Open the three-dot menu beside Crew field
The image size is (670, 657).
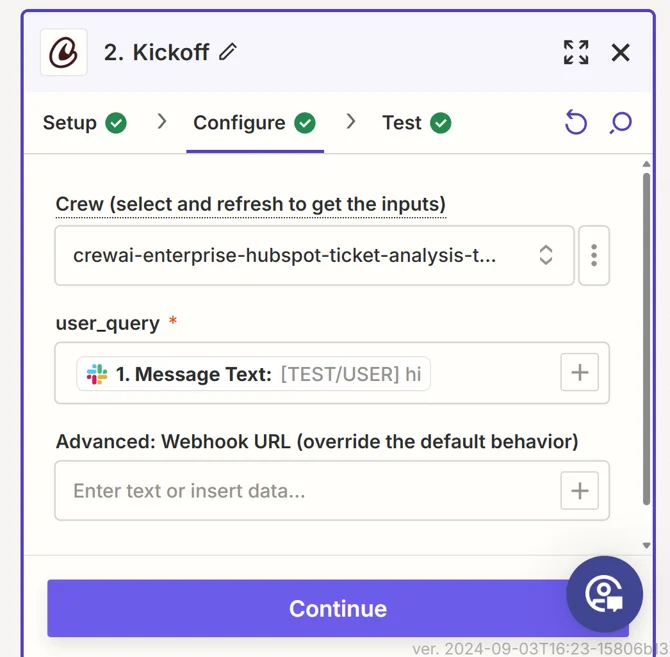594,255
